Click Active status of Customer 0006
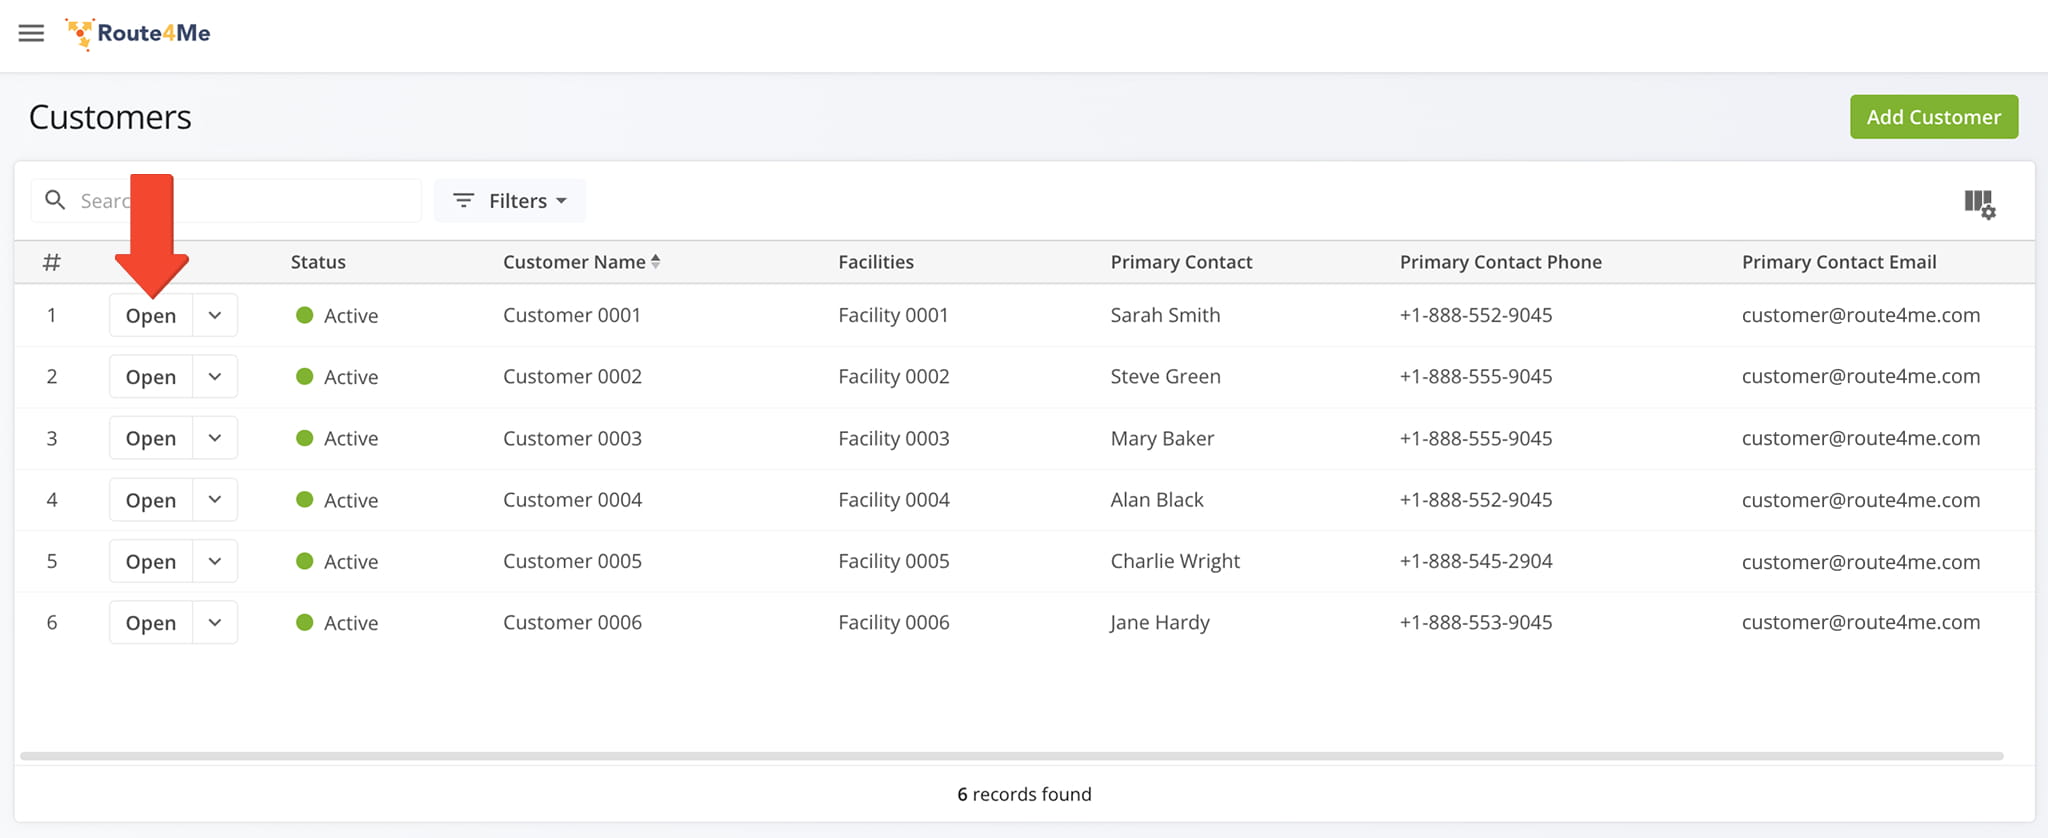Image resolution: width=2048 pixels, height=838 pixels. (x=337, y=622)
